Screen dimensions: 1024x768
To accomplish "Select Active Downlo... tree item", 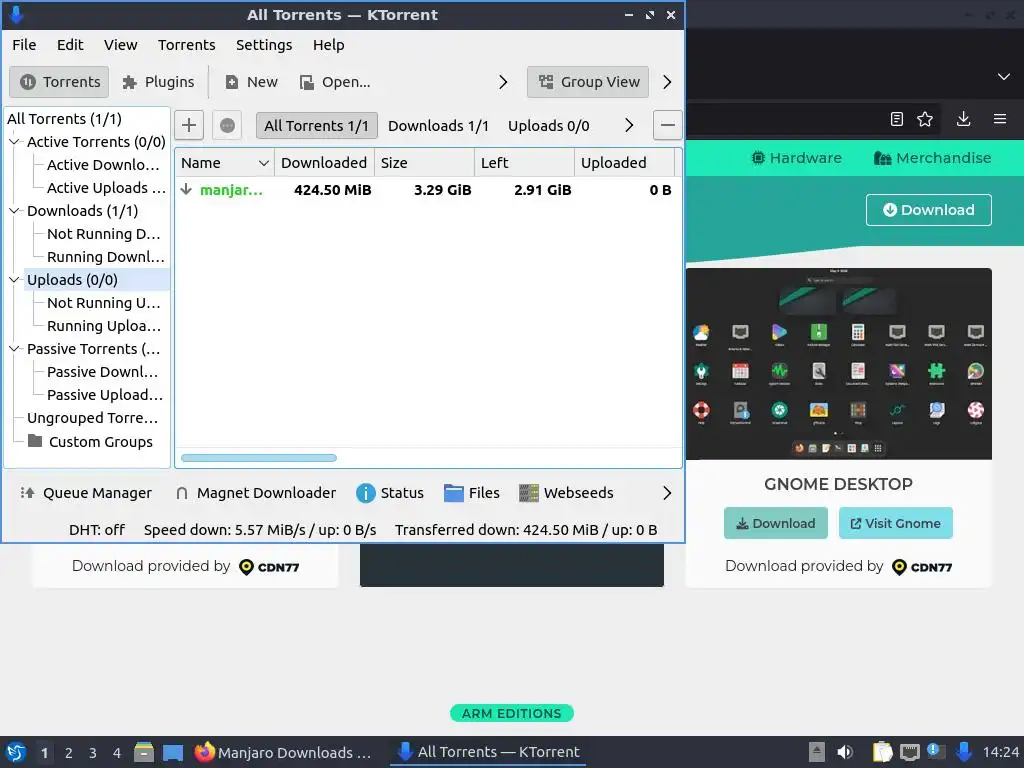I will coord(103,165).
